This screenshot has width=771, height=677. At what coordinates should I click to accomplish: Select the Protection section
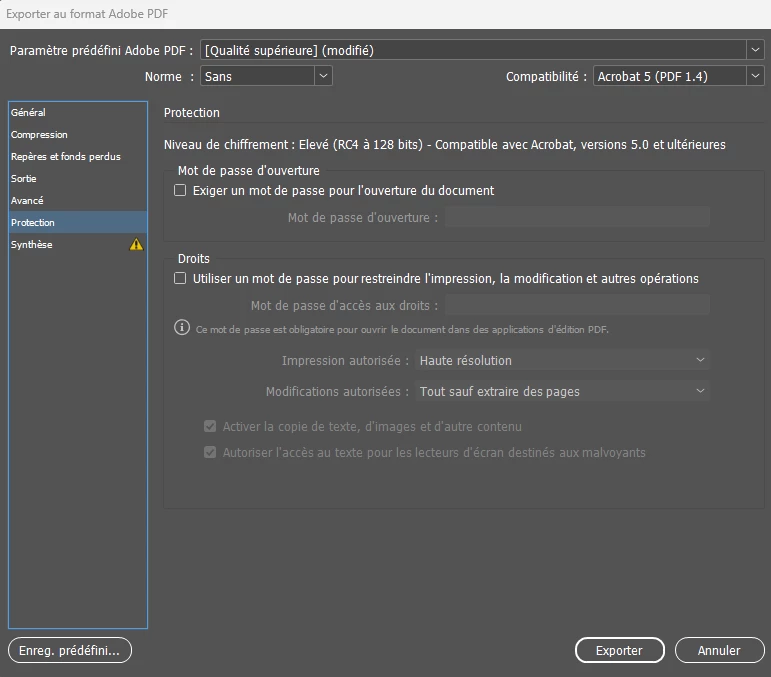pyautogui.click(x=78, y=222)
